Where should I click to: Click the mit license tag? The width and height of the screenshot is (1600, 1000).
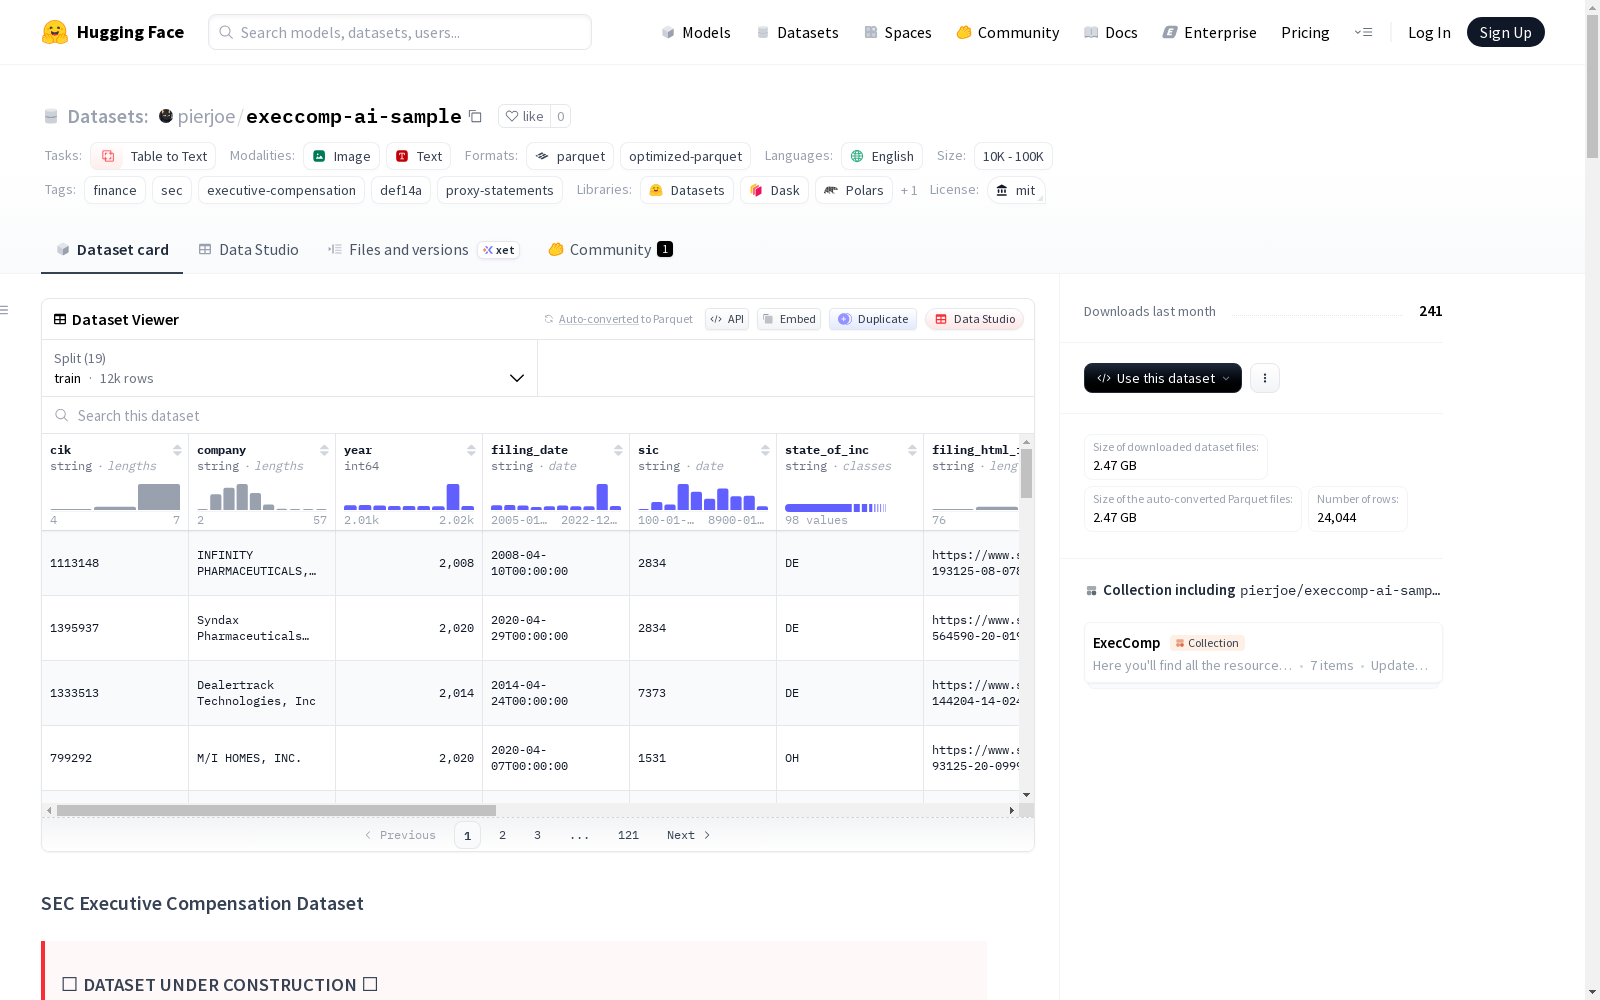[1016, 190]
